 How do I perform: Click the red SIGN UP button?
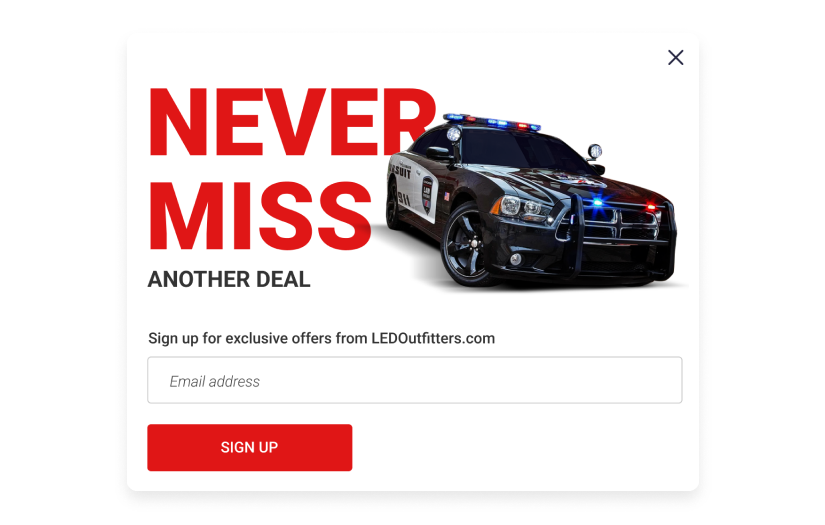coord(249,448)
